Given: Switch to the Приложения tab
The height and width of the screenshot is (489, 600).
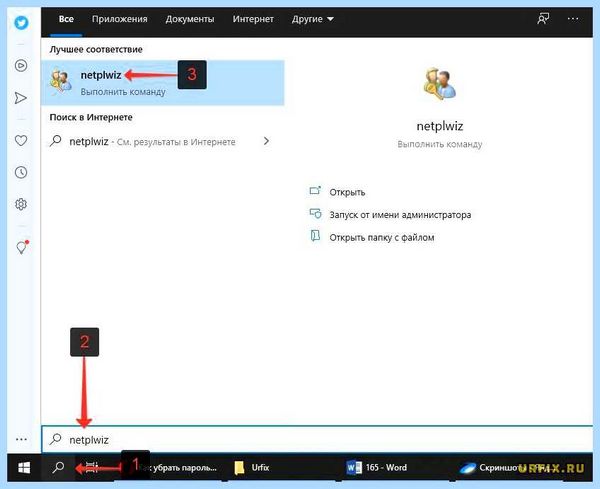Looking at the screenshot, I should click(x=119, y=19).
